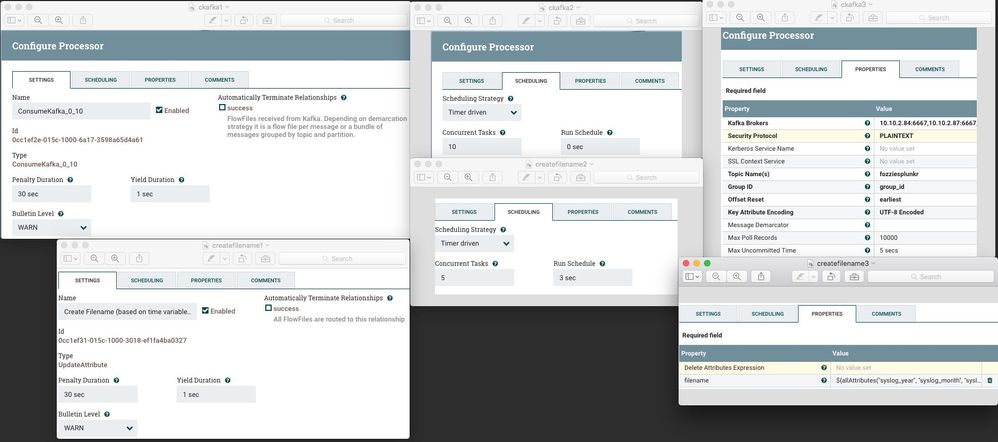Open Properties tab in ckafka1 window
This screenshot has width=998, height=442.
[160, 80]
